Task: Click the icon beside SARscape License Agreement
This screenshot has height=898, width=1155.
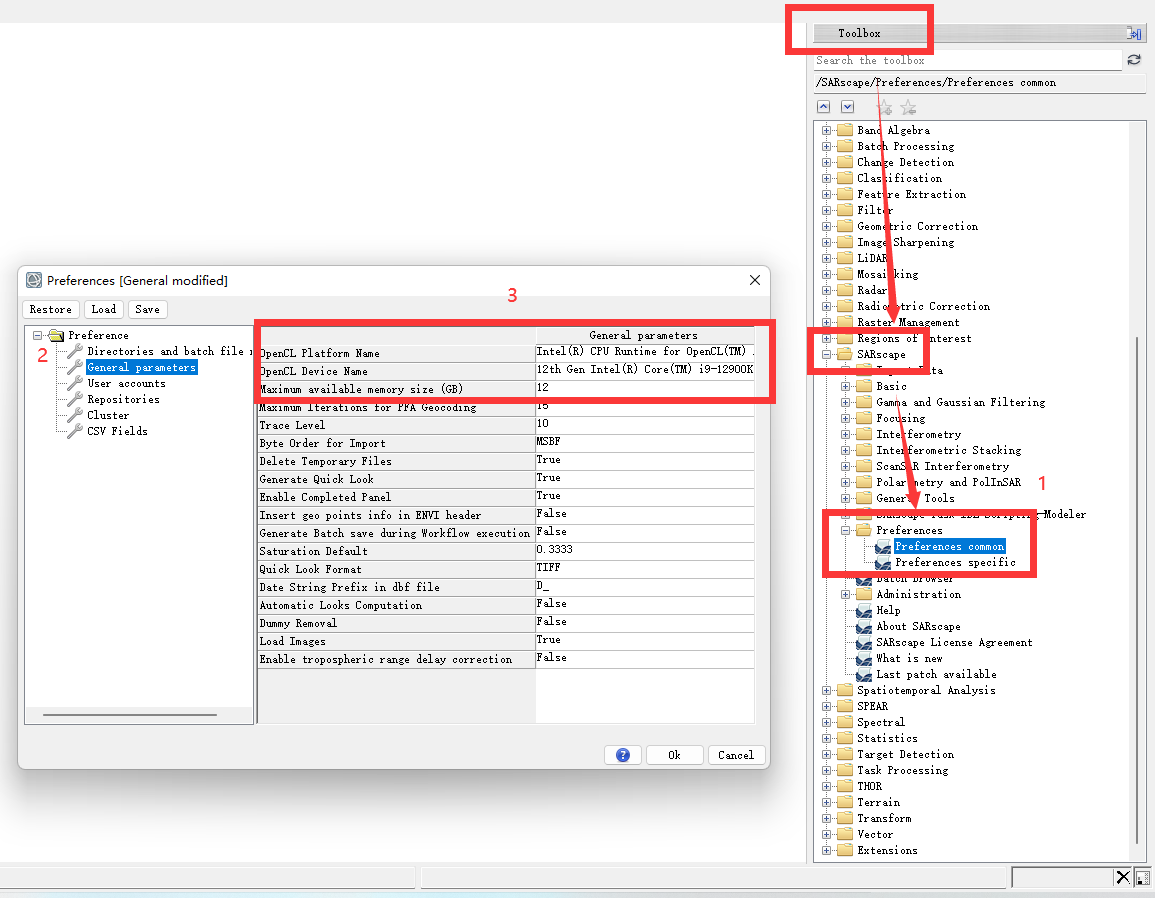Action: coord(864,643)
